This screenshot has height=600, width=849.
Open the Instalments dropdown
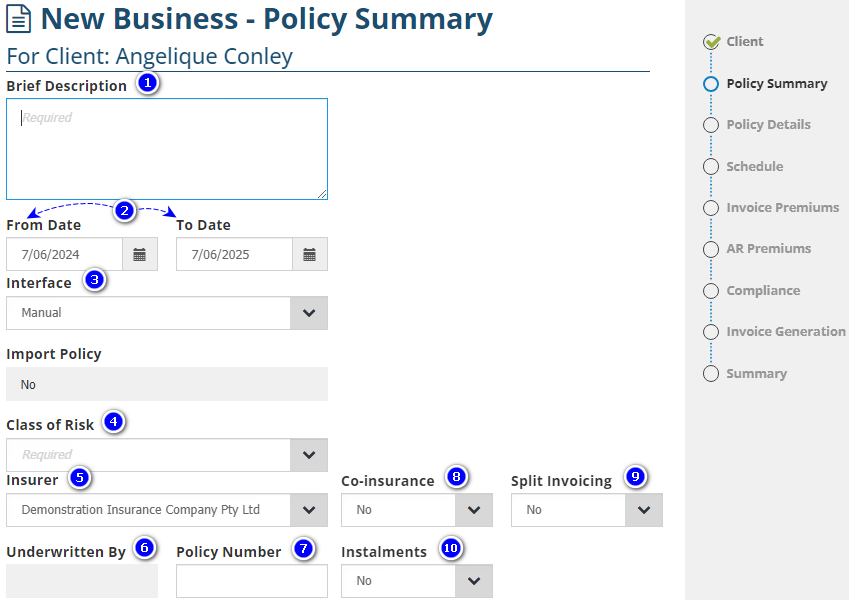pyautogui.click(x=474, y=581)
